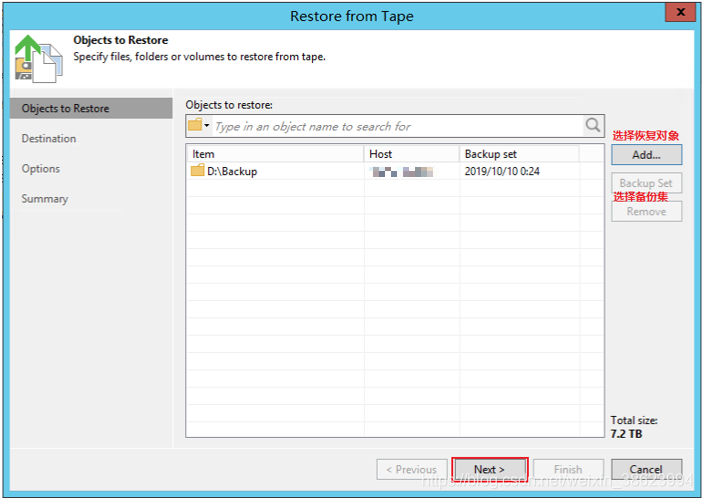The width and height of the screenshot is (703, 499).
Task: Click the < Previous button
Action: tap(412, 469)
